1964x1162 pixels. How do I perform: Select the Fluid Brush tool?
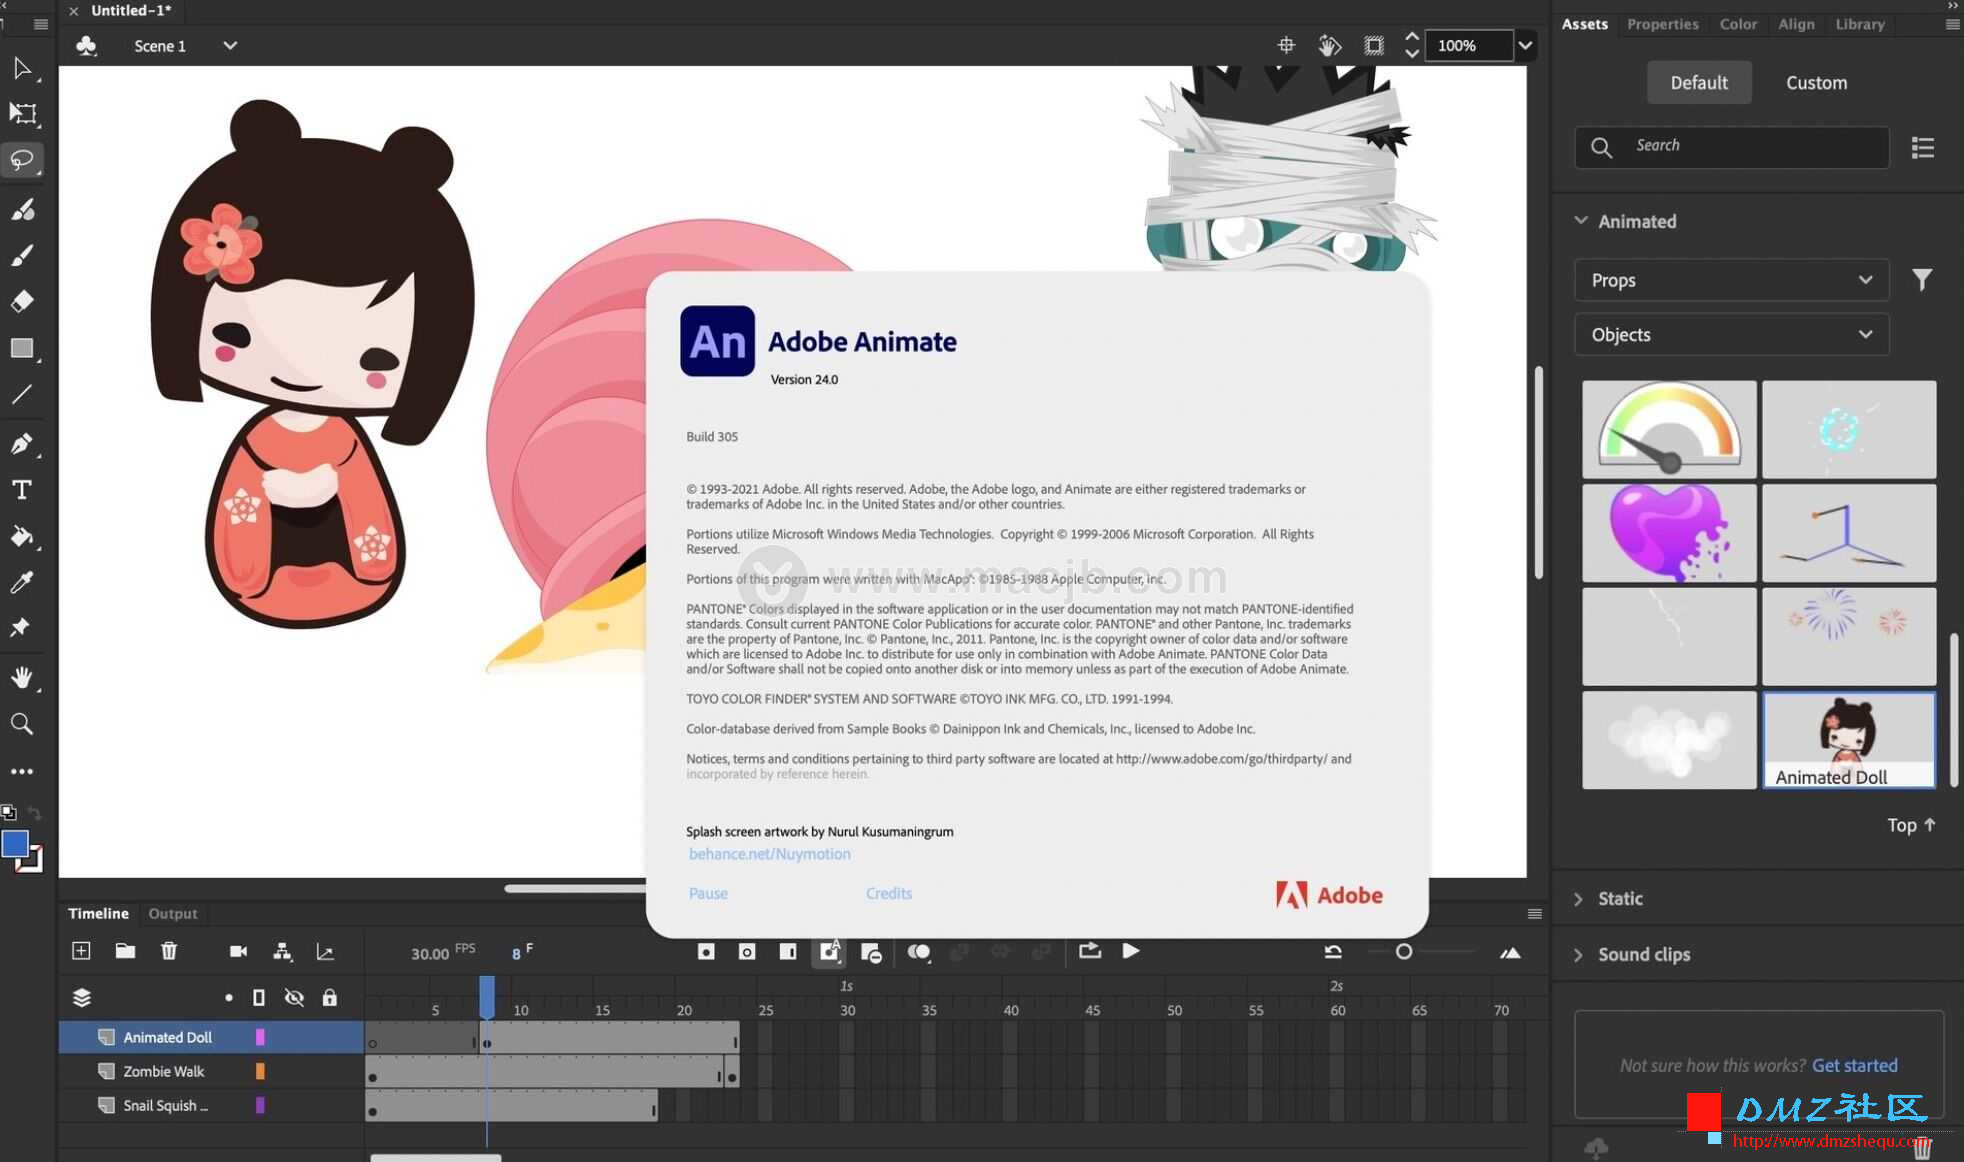22,209
